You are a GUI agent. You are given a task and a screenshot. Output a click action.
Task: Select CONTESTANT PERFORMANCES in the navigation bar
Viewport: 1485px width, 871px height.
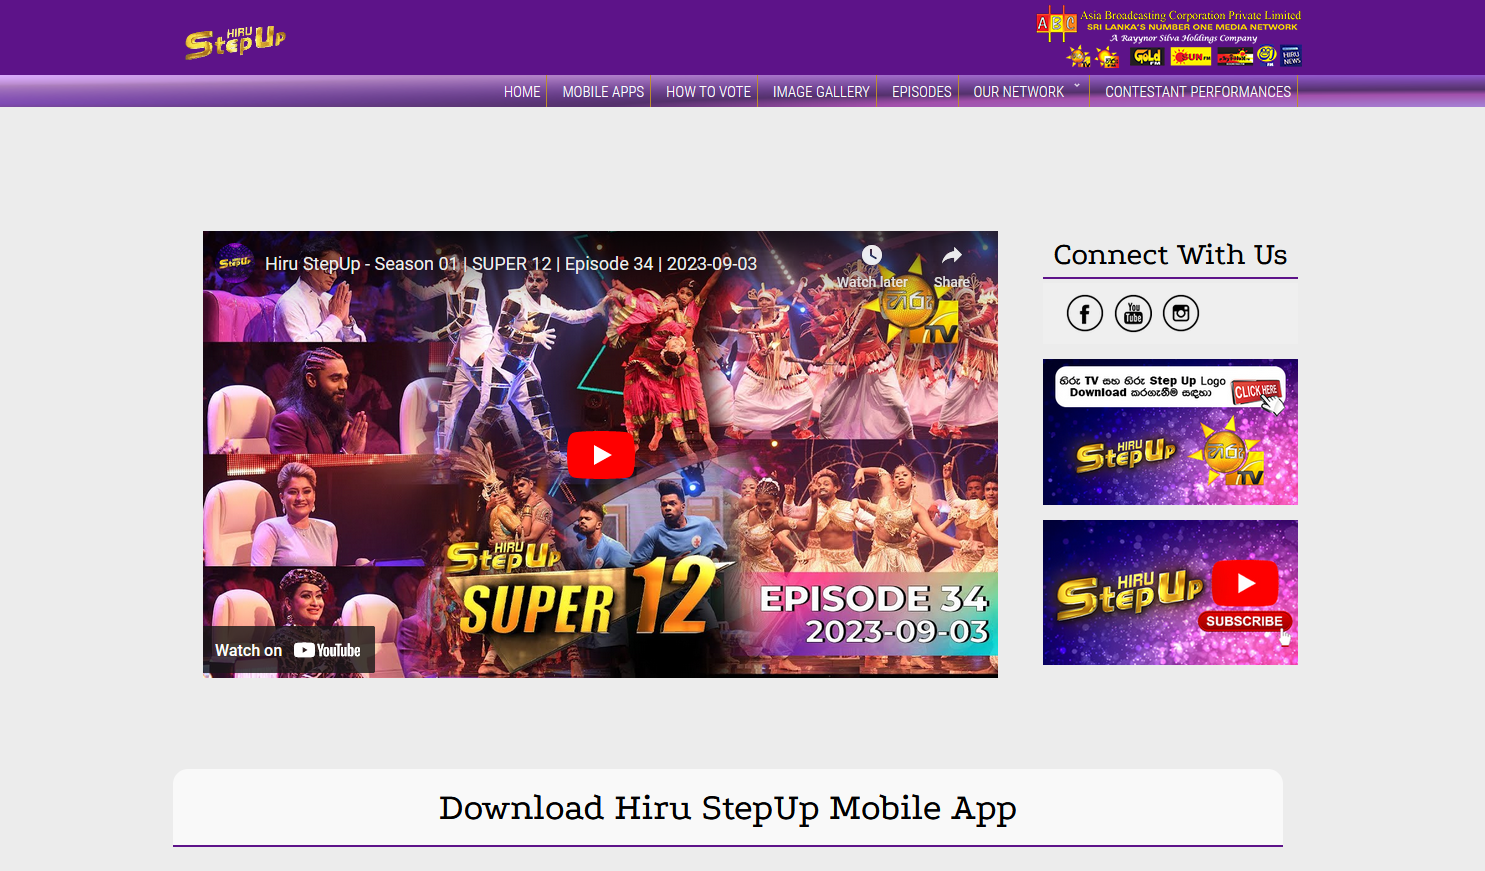[x=1197, y=92]
